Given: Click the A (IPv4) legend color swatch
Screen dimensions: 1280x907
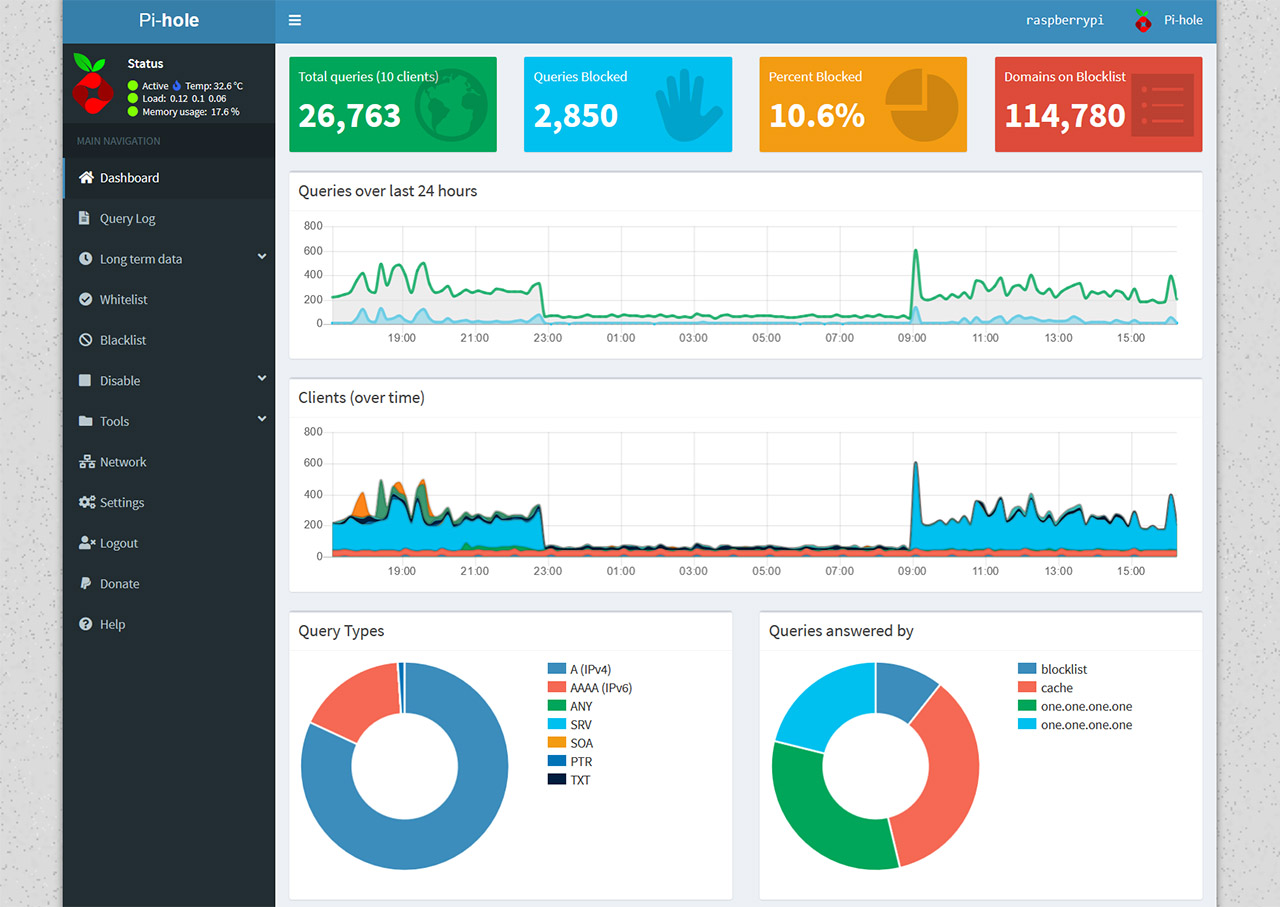Looking at the screenshot, I should click(557, 669).
